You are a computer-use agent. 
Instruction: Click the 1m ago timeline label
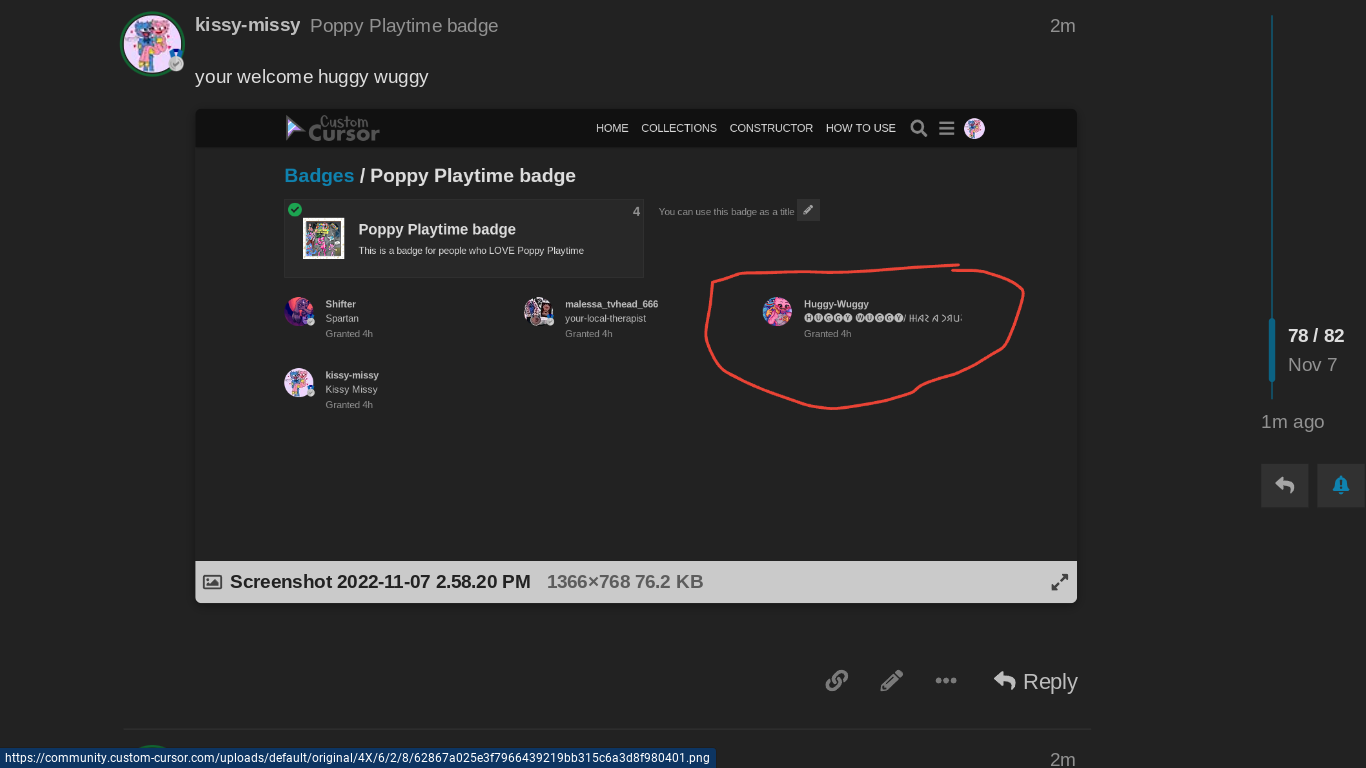1292,422
